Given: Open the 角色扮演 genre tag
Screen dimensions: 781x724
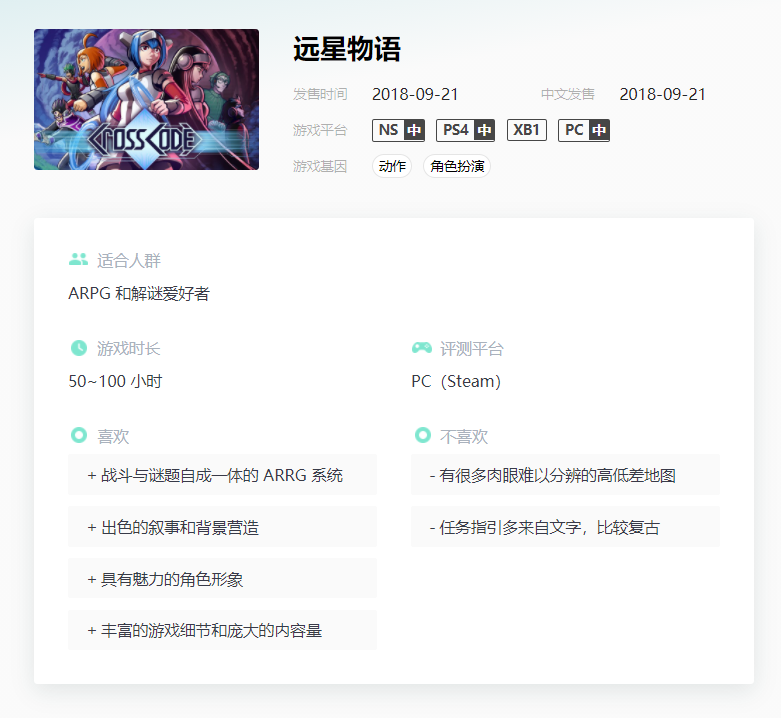Looking at the screenshot, I should 457,166.
